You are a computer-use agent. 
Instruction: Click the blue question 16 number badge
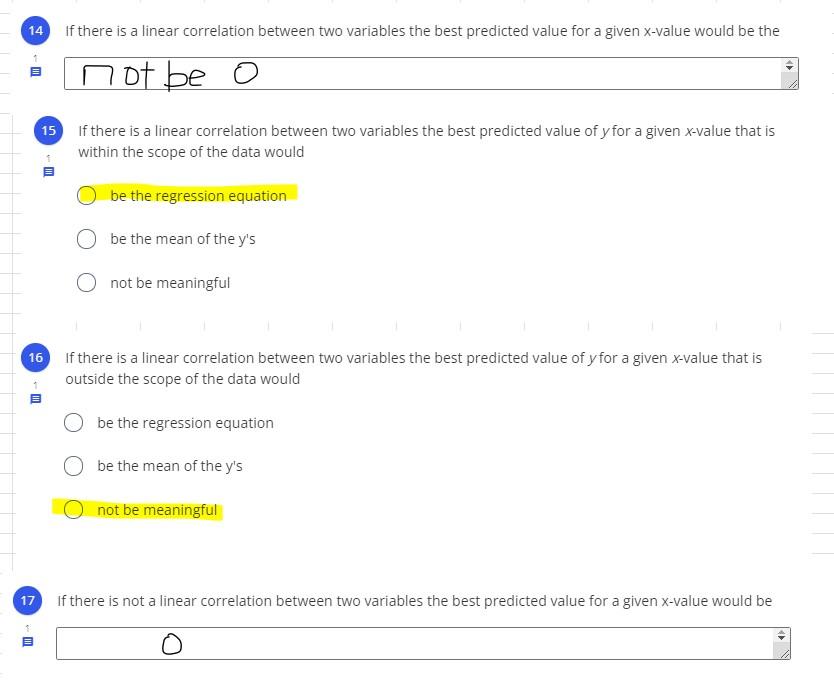[x=36, y=357]
